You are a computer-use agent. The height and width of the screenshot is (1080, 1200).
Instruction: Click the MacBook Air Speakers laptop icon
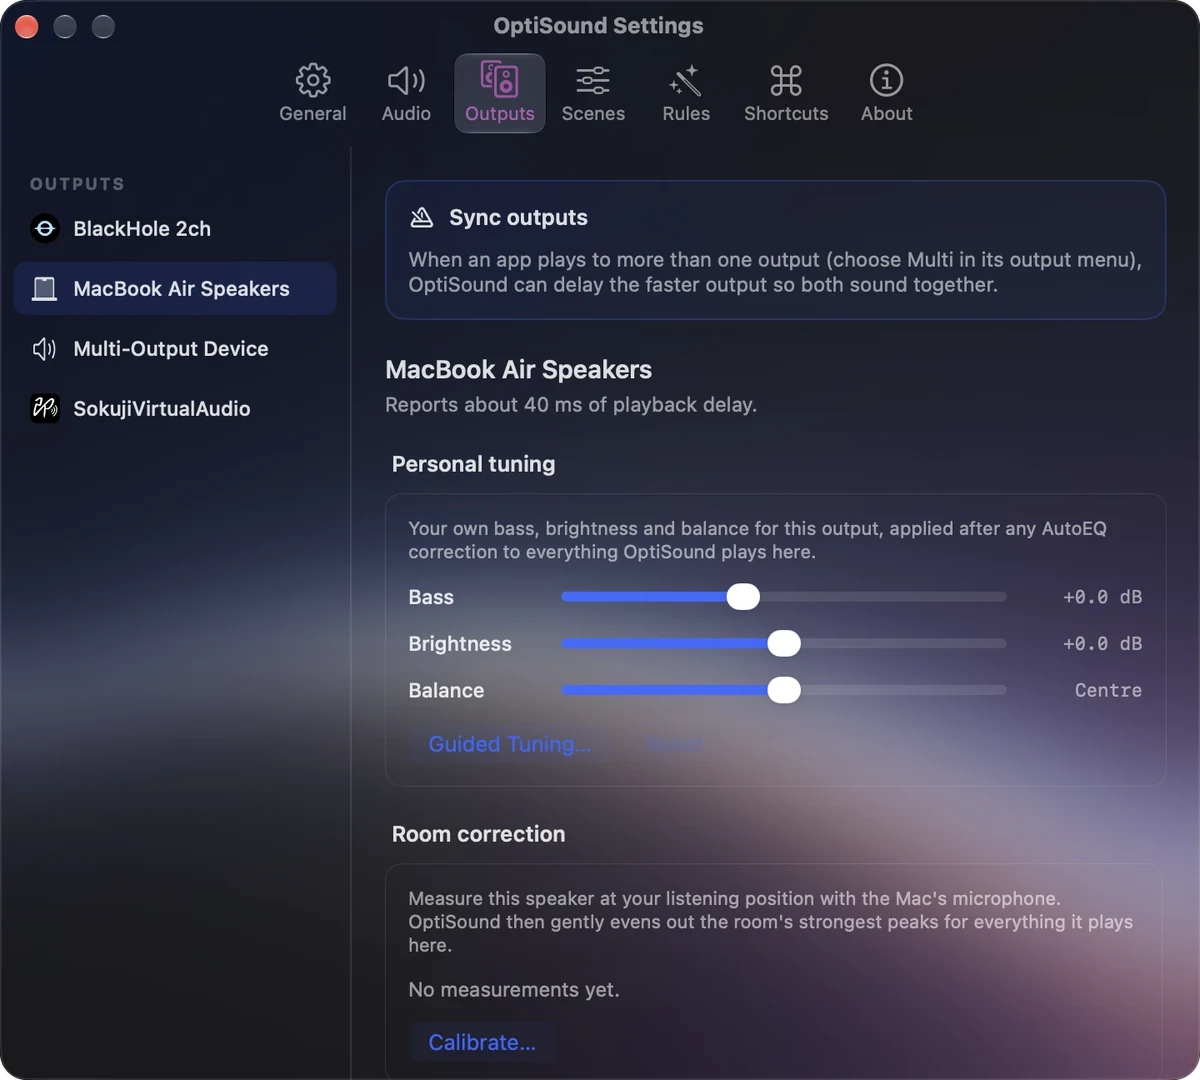(x=45, y=289)
